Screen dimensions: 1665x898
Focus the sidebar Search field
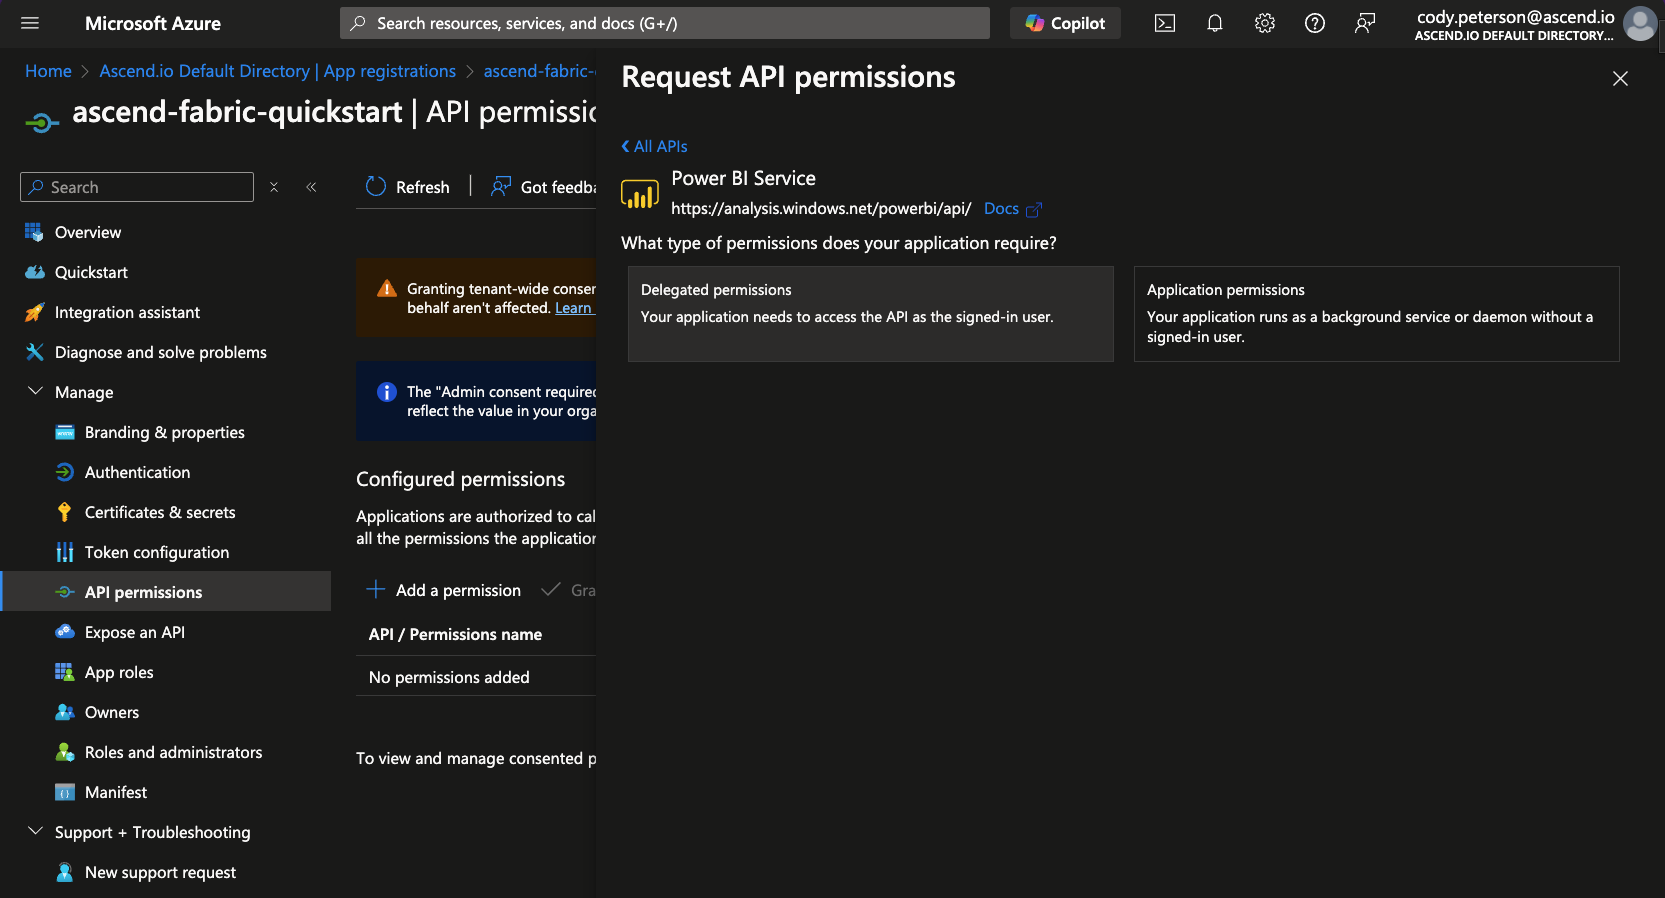pos(137,187)
